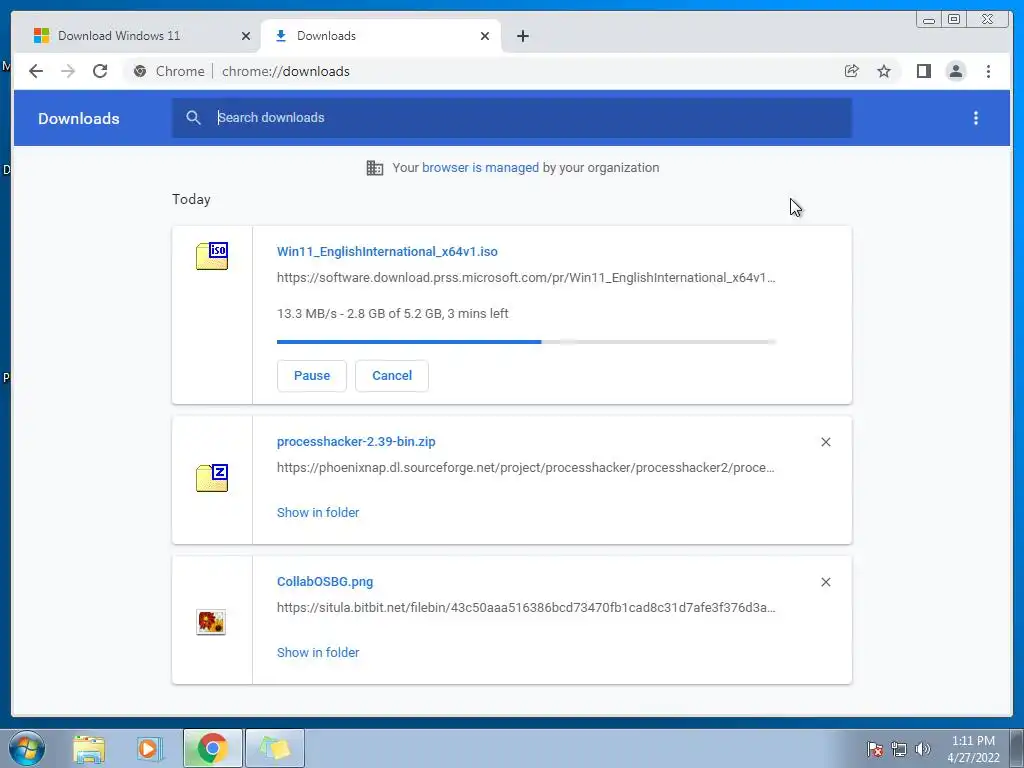Click the managed organization building icon
Screen dimensions: 1024x768
pos(375,168)
